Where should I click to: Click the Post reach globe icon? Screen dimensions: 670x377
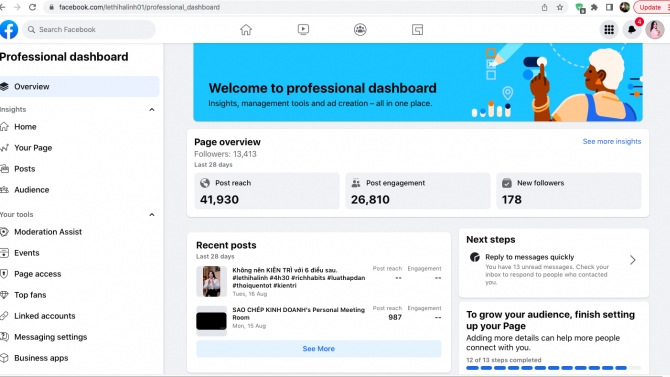[205, 183]
